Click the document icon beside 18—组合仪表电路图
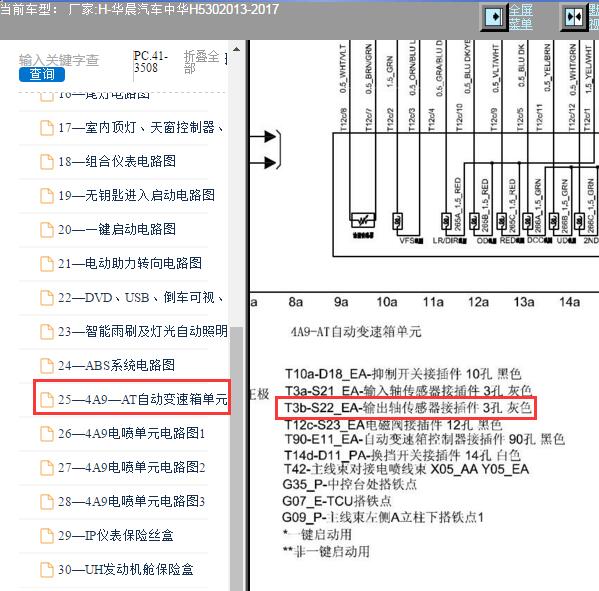The image size is (599, 591). click(47, 162)
